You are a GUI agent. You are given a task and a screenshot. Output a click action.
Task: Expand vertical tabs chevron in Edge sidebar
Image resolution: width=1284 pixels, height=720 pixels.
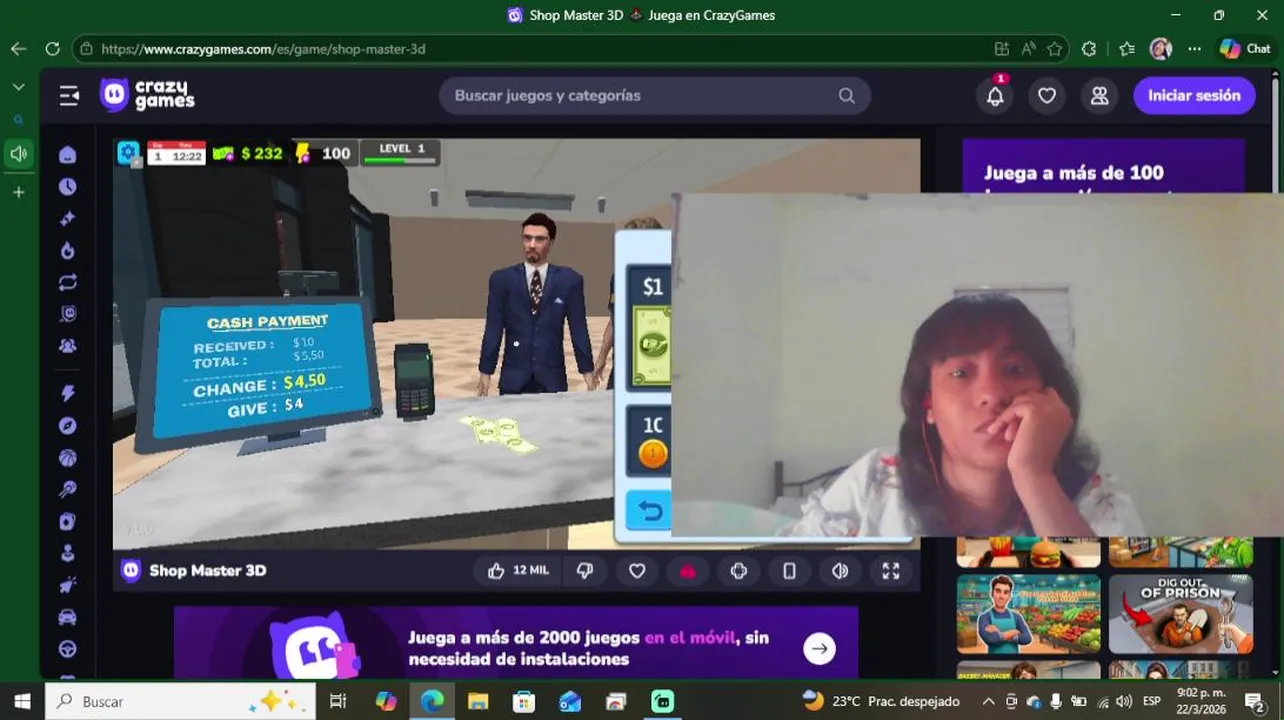click(18, 87)
